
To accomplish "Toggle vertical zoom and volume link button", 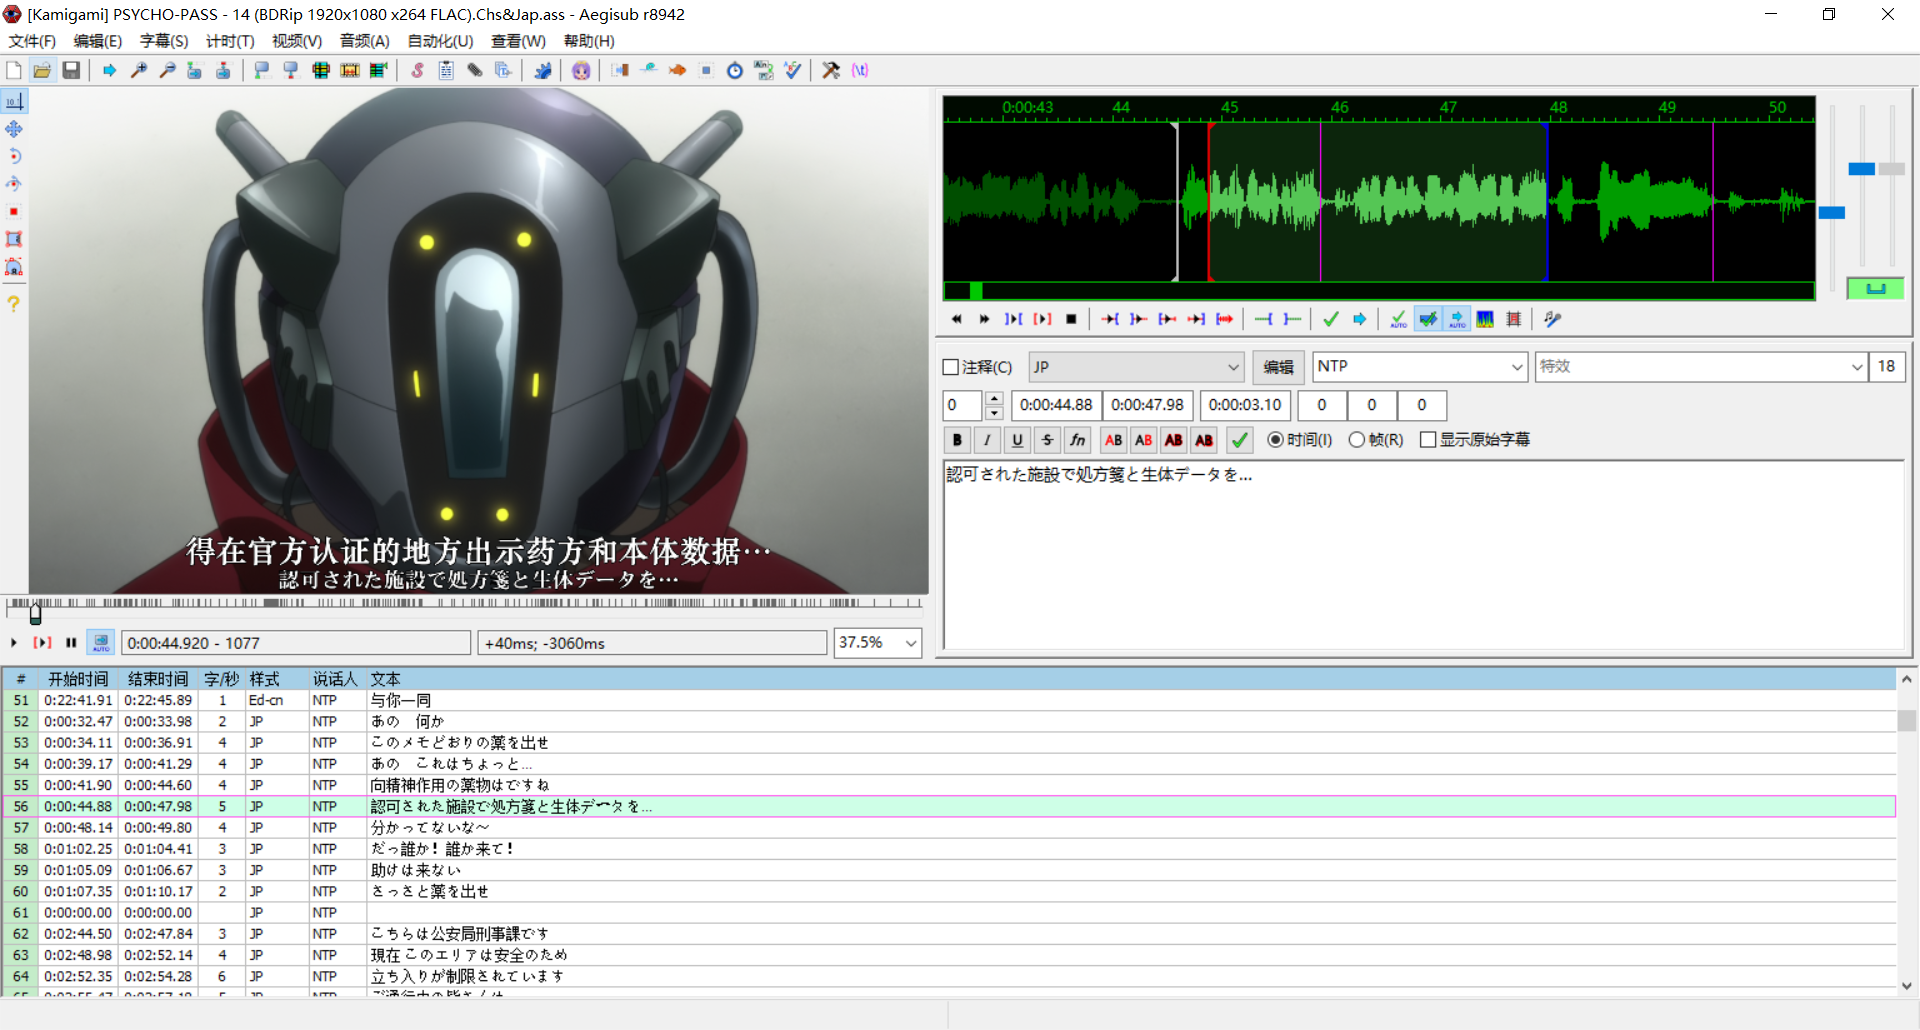I will coord(1875,289).
